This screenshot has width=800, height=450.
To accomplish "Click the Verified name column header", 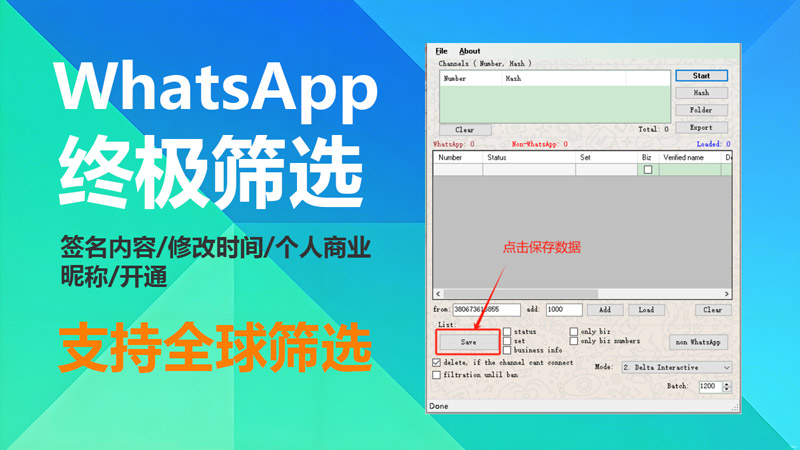I will pyautogui.click(x=690, y=158).
